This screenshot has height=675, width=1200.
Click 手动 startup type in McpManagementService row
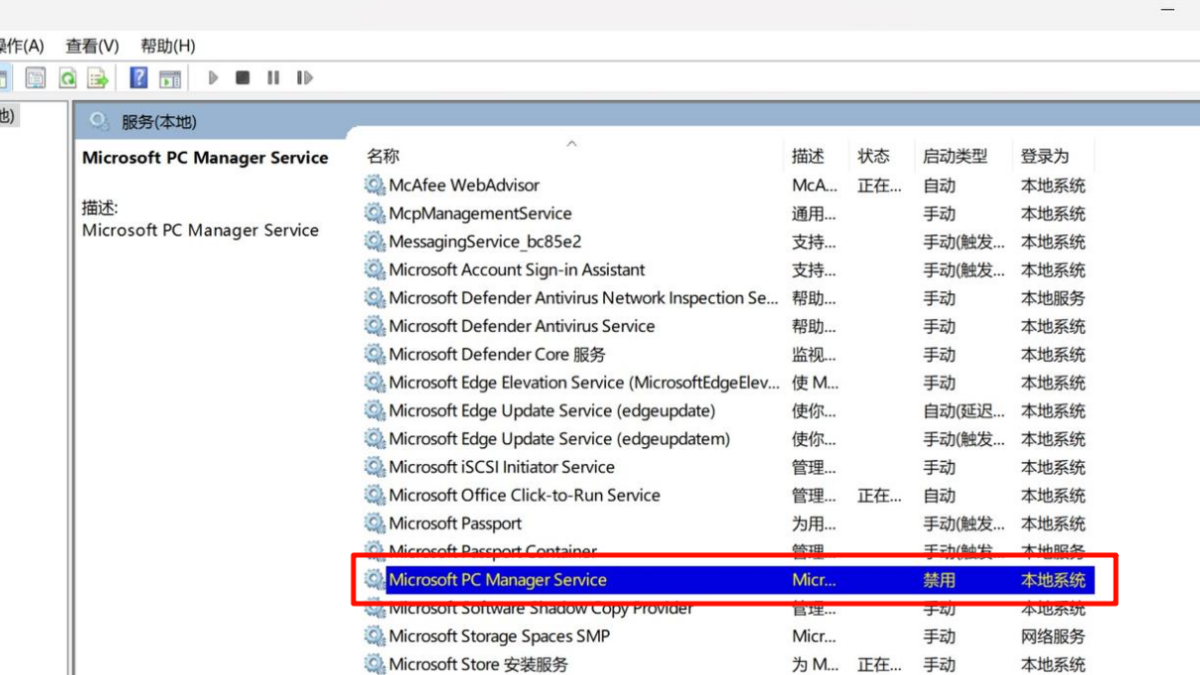click(x=939, y=213)
